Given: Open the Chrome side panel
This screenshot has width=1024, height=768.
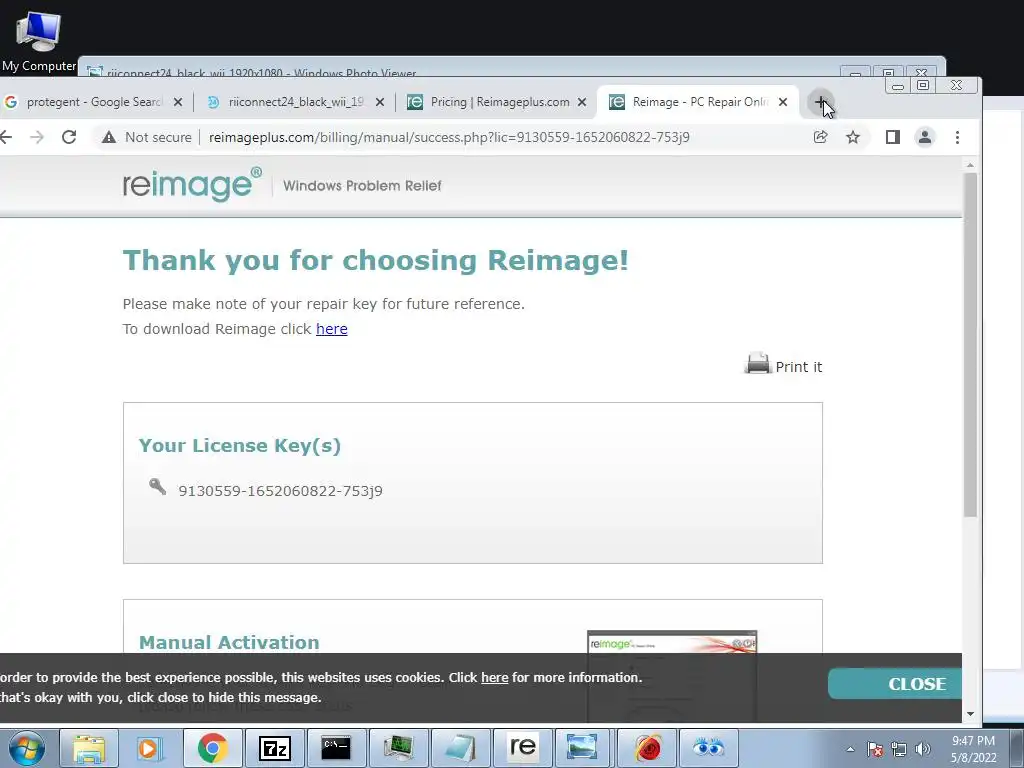Looking at the screenshot, I should pyautogui.click(x=893, y=137).
